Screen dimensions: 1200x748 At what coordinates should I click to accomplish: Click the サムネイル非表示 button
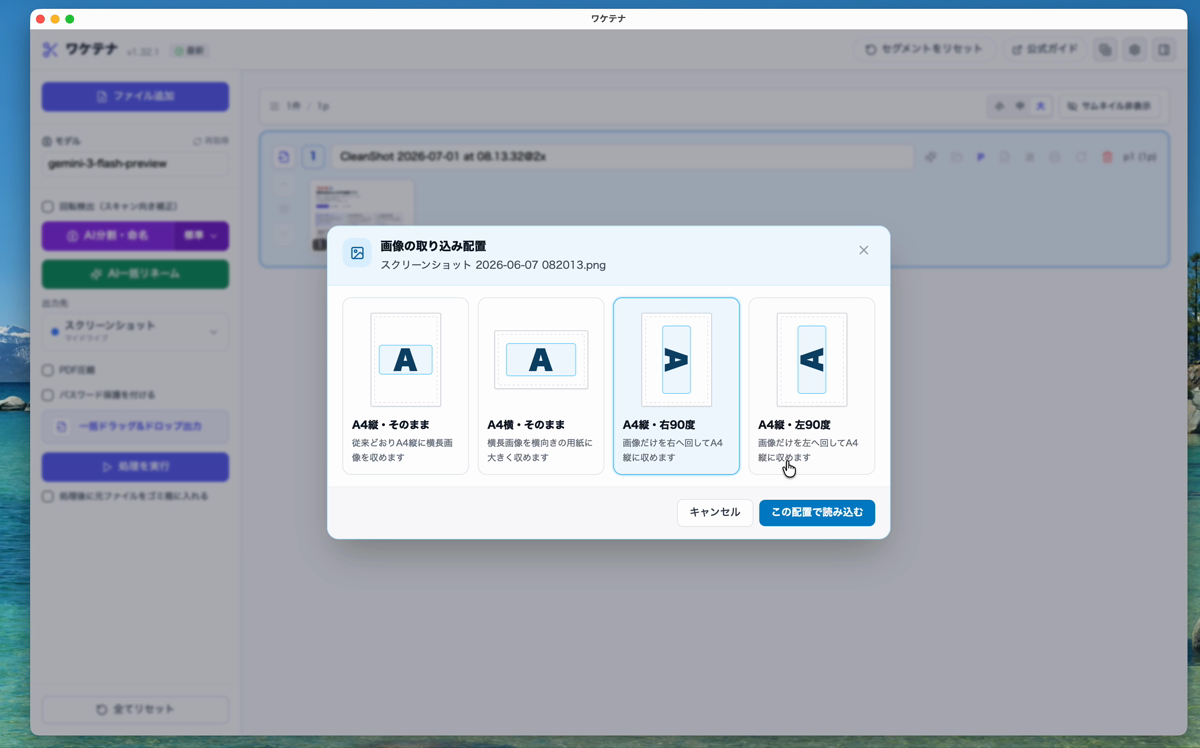tap(1110, 106)
